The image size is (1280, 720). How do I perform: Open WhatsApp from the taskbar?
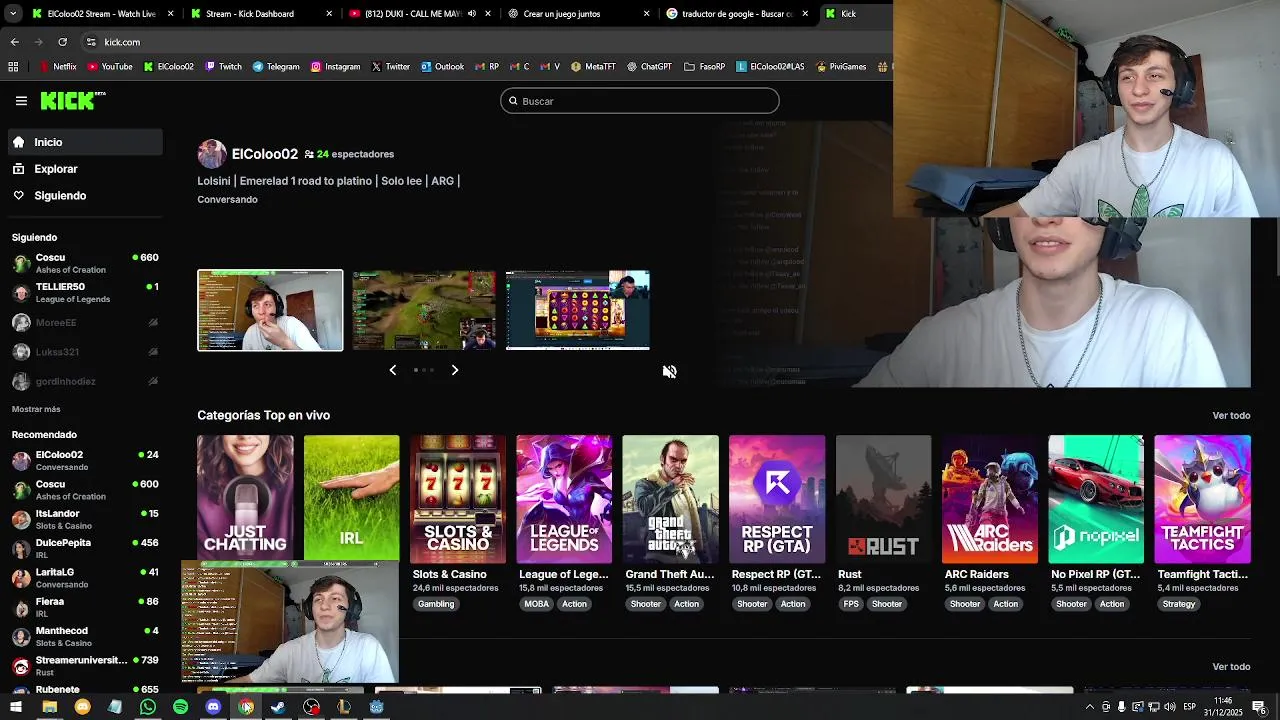point(148,707)
